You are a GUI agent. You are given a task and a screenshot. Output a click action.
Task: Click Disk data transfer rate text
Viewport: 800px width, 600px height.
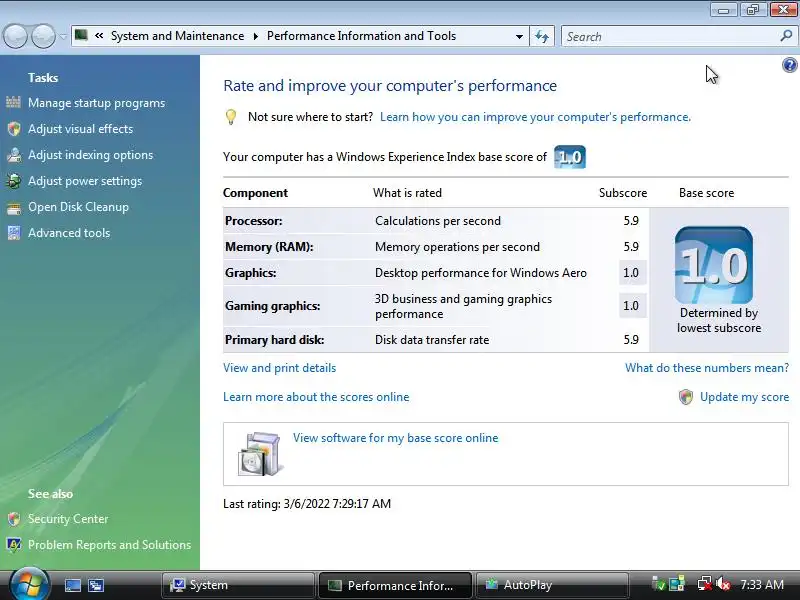[x=432, y=340]
